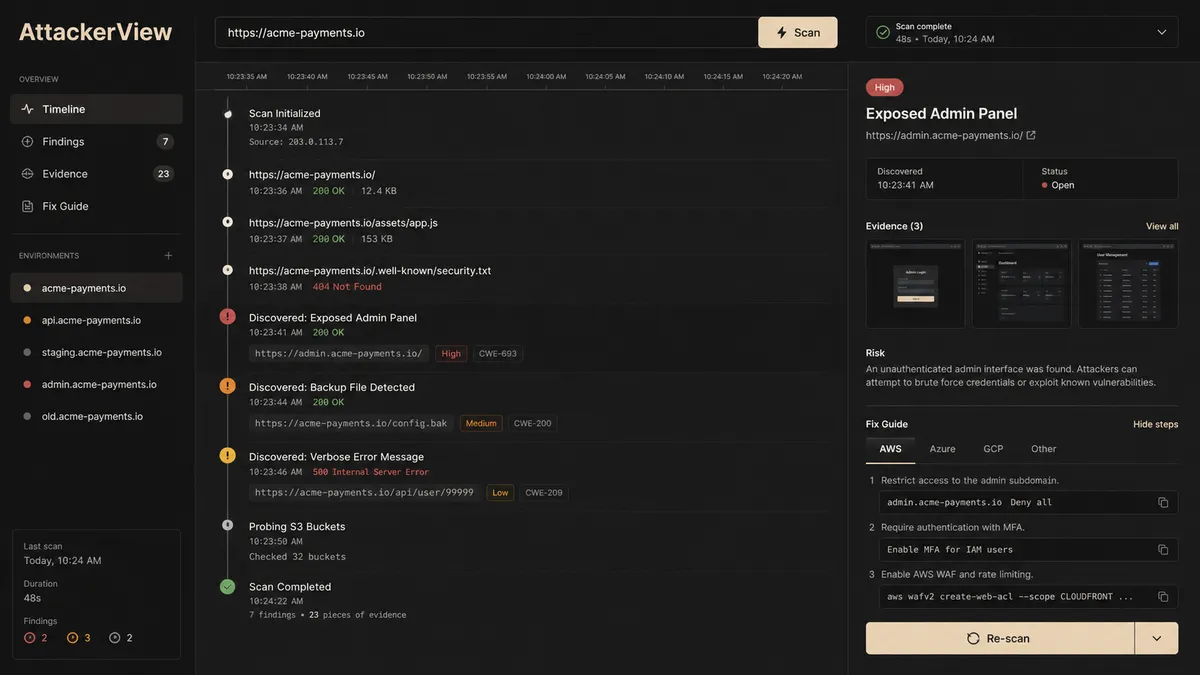Copy the aws wafv2 command snippet
Screen dimensions: 1200x675
pos(1163,596)
